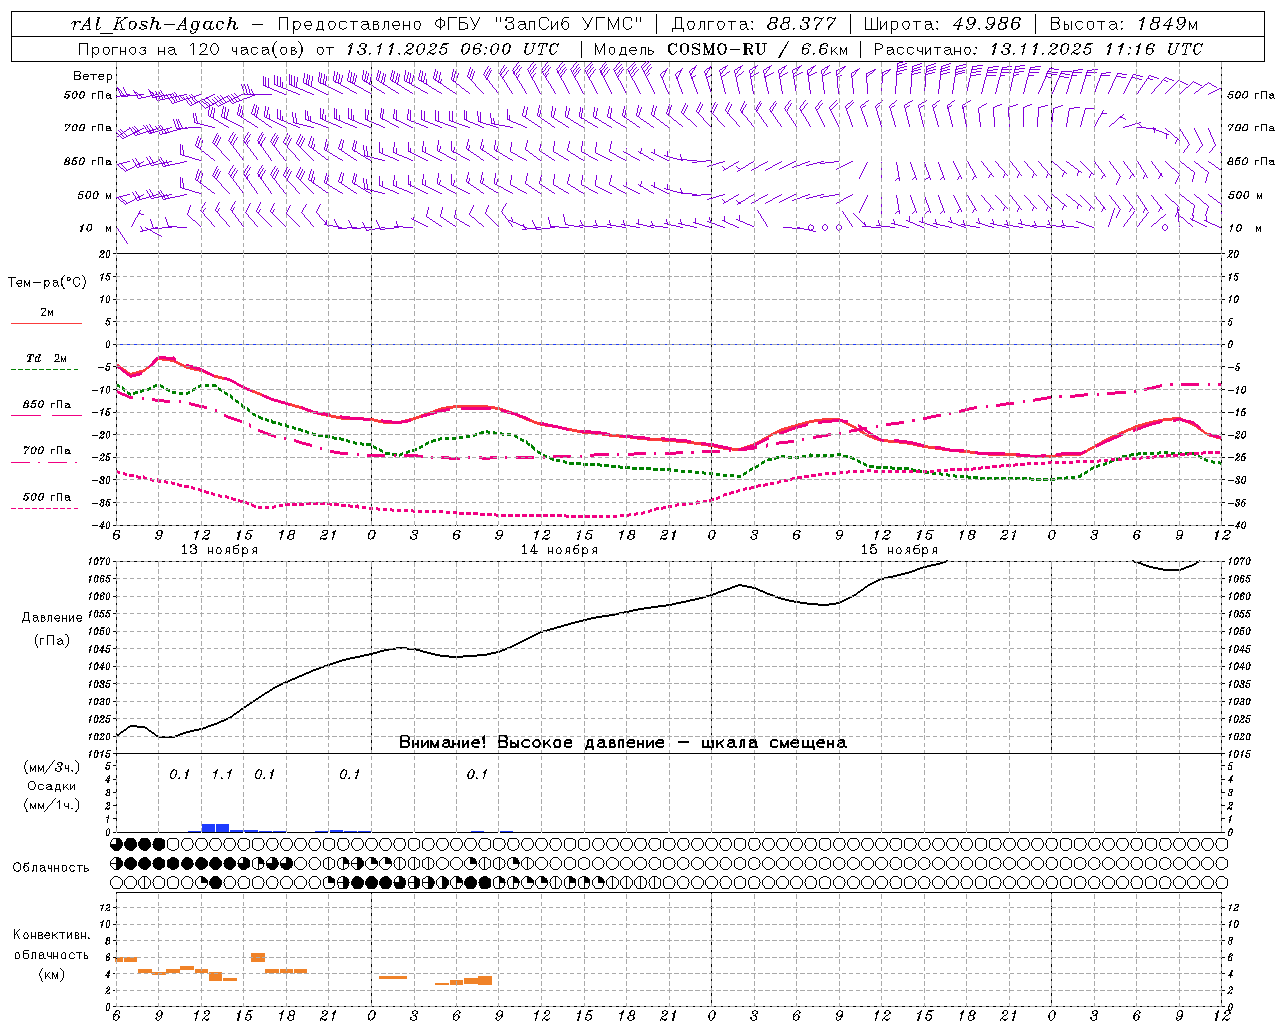Viewport: 1280px width, 1024px height.
Task: Click the 'Модель COSMO-RU / 6.6км' text
Action: [721, 49]
